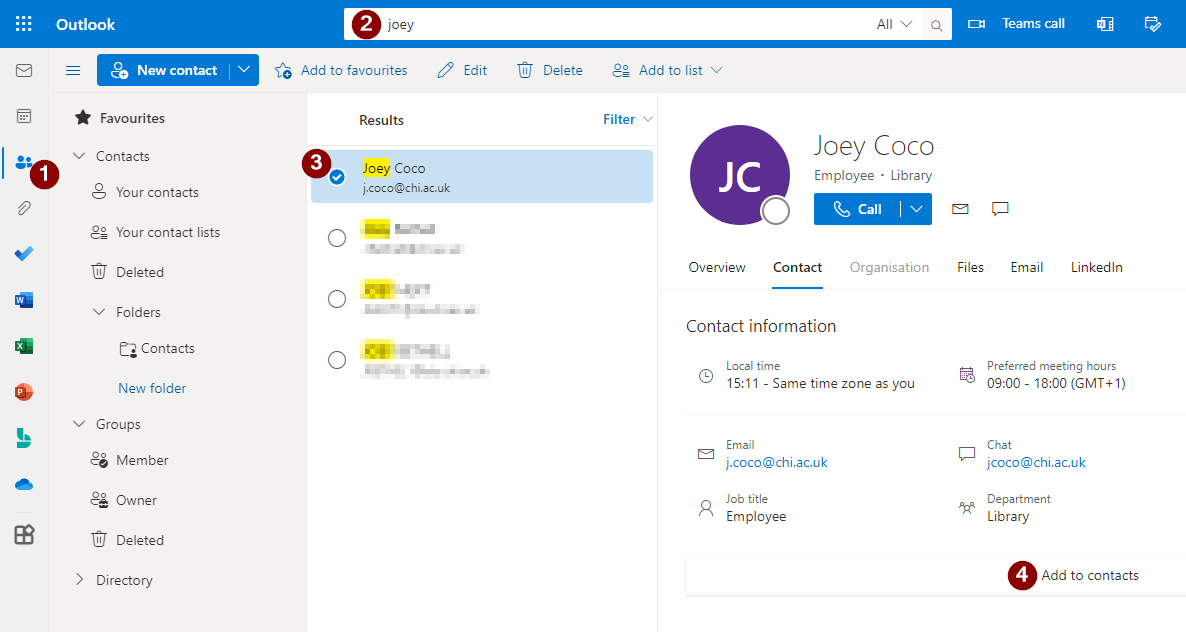Switch to the Contact tab
Screen dimensions: 1186x632
coord(797,268)
